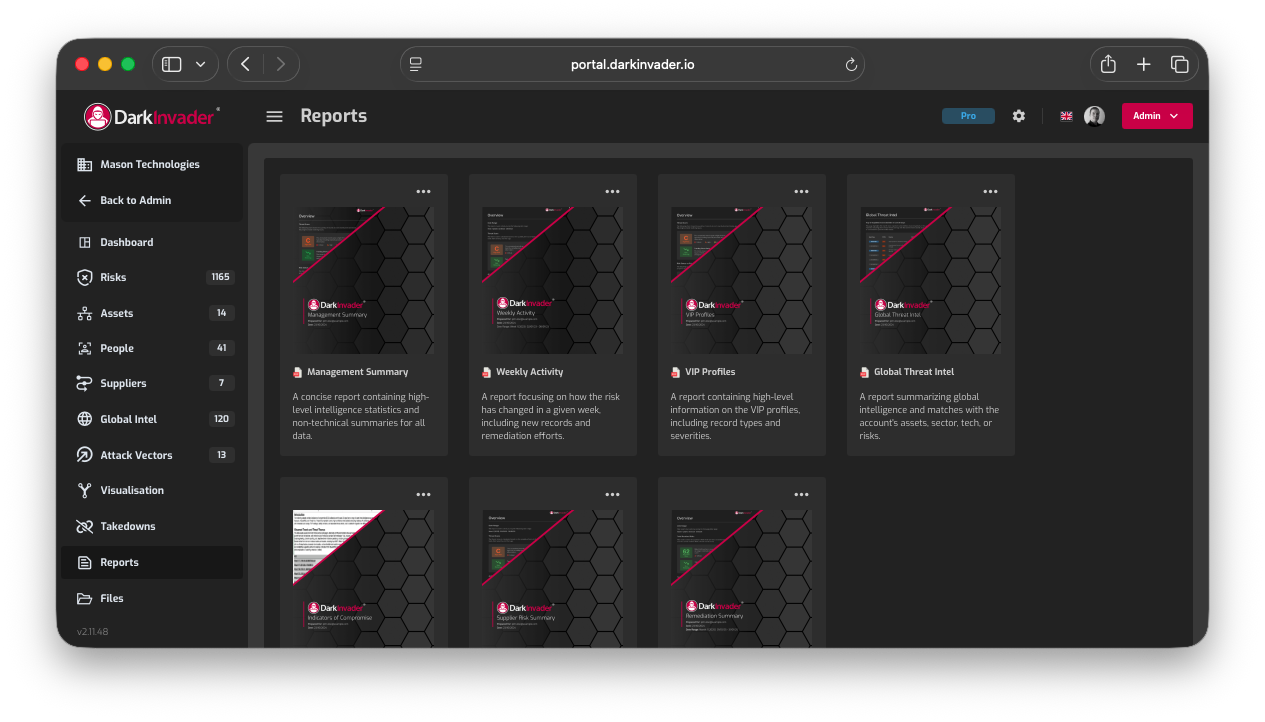Viewport: 1265px width, 722px height.
Task: Show Safari tab overview
Action: coord(1179,64)
